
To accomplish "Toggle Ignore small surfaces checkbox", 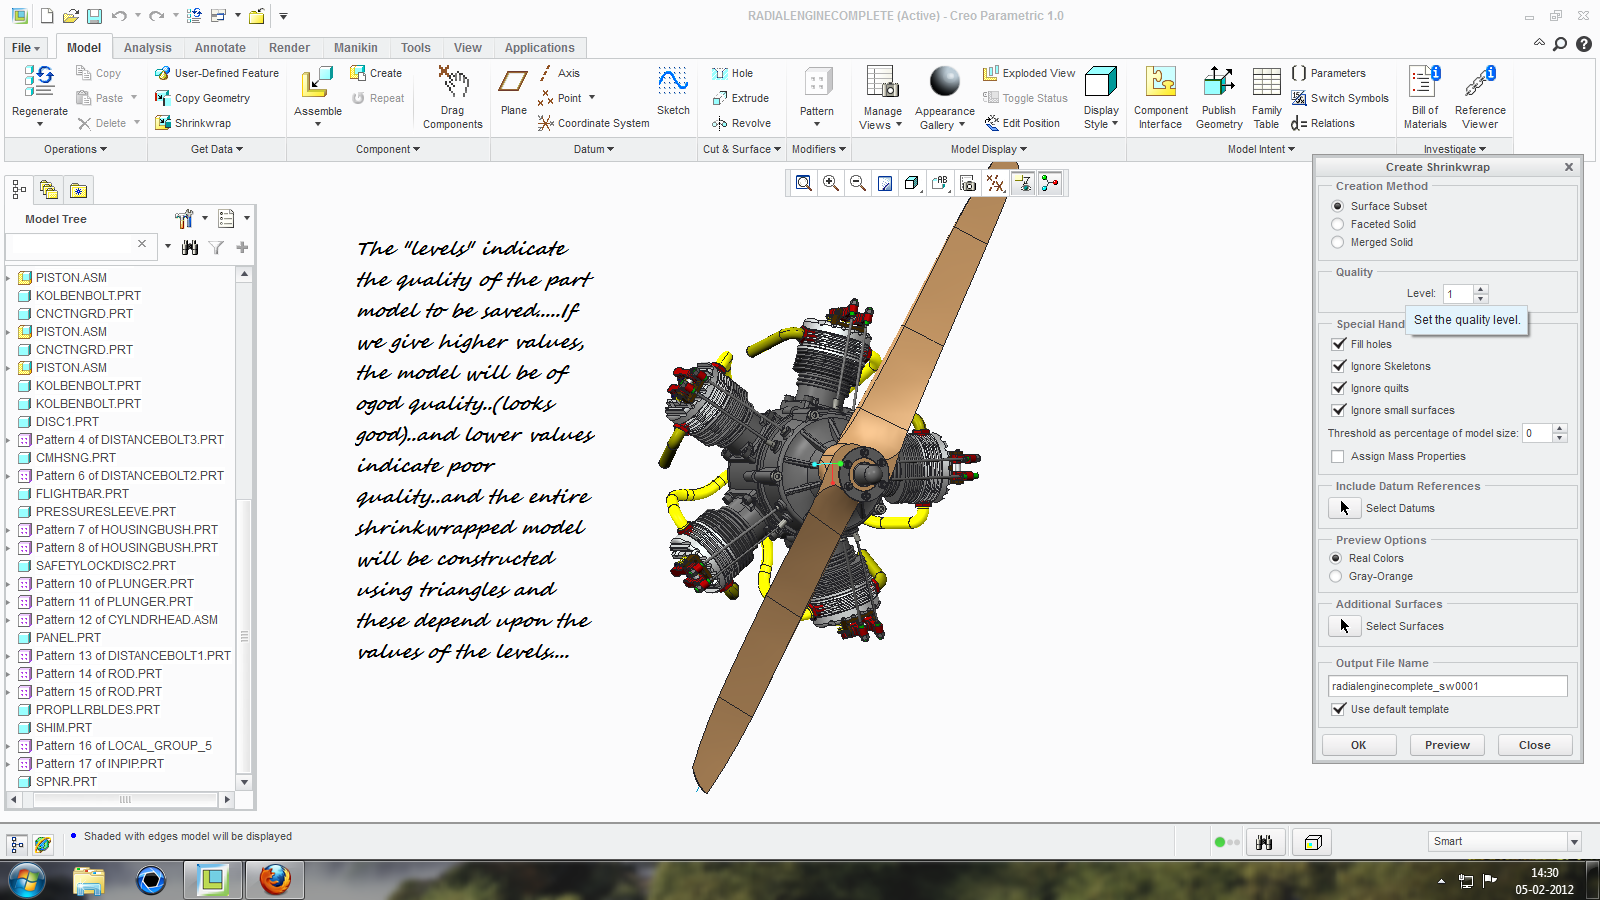I will click(x=1339, y=410).
